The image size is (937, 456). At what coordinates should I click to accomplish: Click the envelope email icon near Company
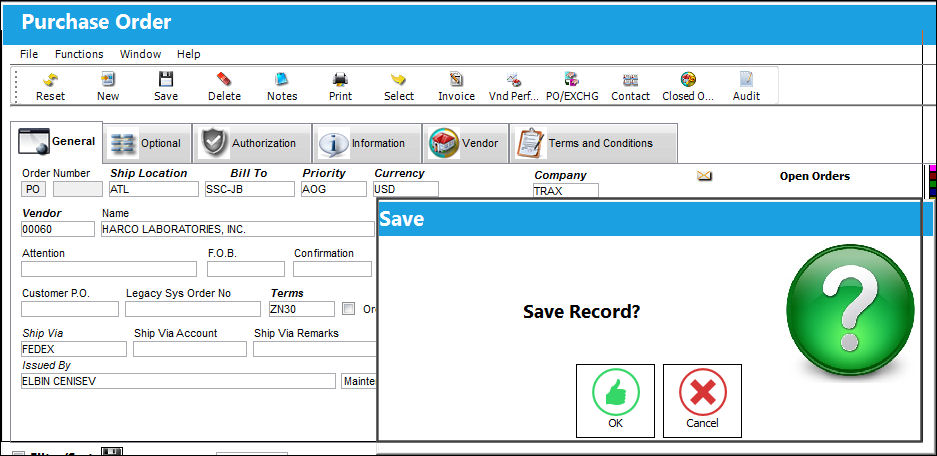[x=705, y=176]
